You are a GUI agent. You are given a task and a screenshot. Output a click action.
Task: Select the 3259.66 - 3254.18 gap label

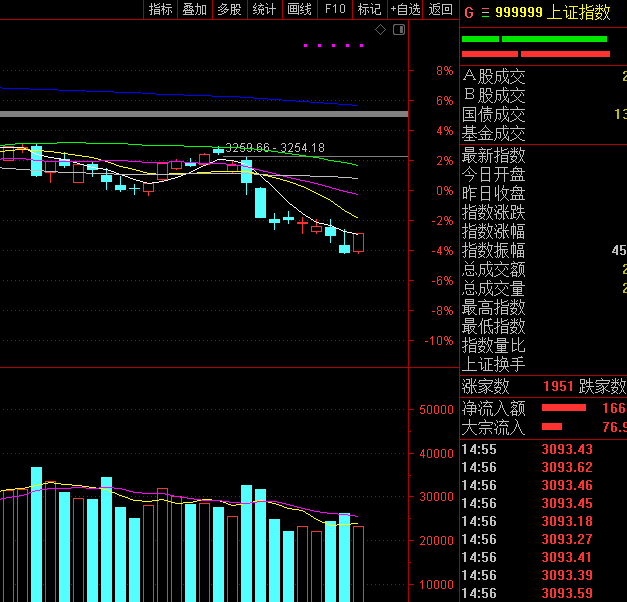click(275, 148)
